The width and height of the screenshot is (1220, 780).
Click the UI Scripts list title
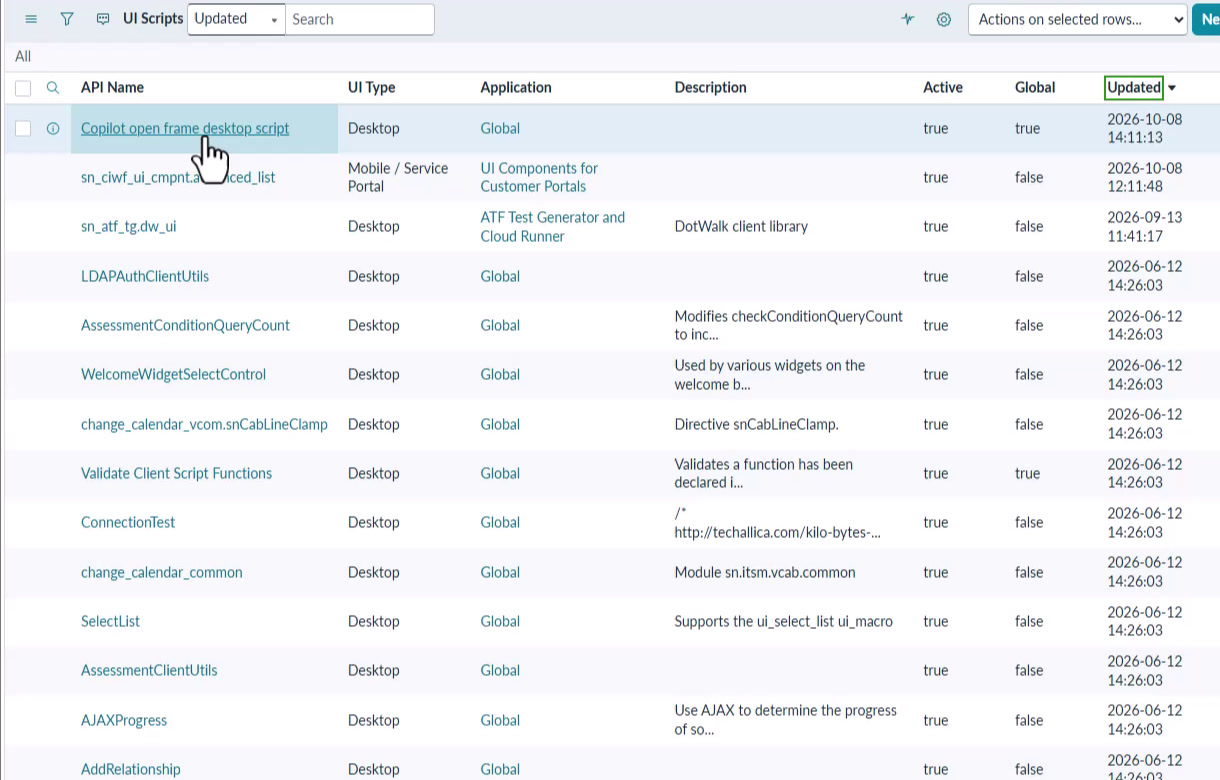[x=153, y=19]
